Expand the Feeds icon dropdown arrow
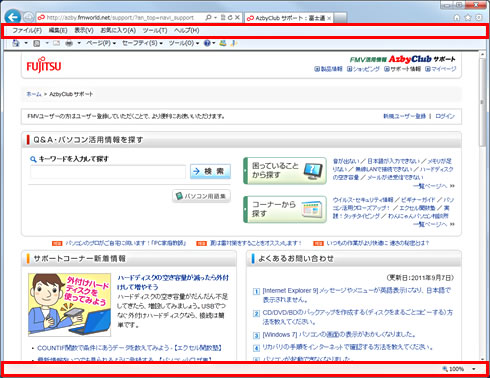This screenshot has width=490, height=378. [x=47, y=43]
